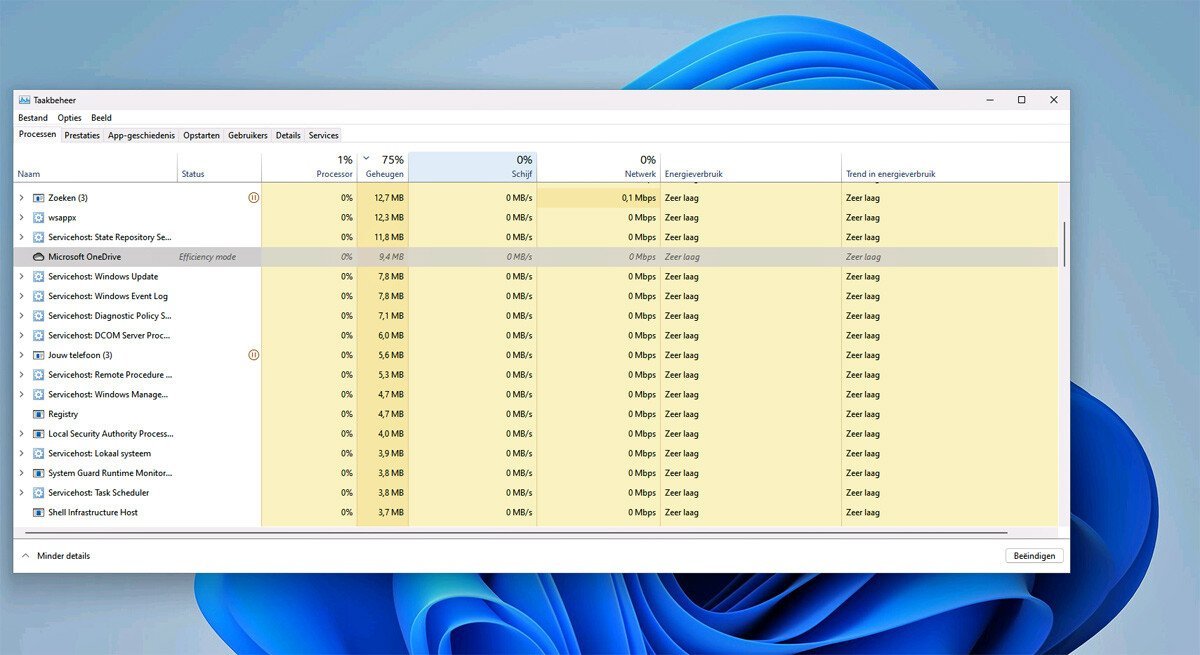1200x655 pixels.
Task: Sort by the Status column header
Action: [219, 167]
